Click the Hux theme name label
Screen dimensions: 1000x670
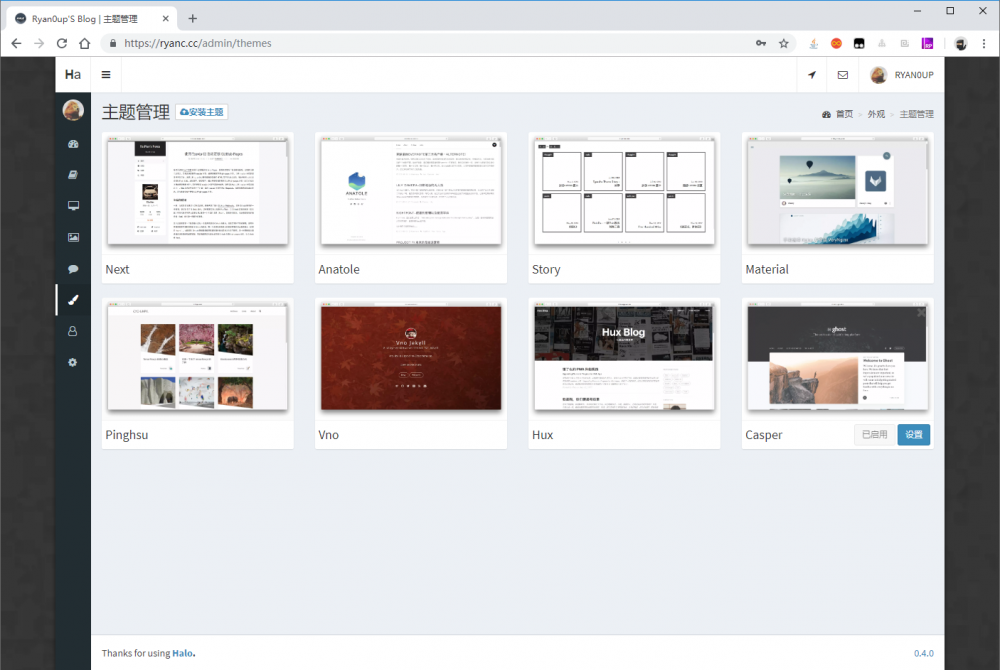(x=542, y=435)
